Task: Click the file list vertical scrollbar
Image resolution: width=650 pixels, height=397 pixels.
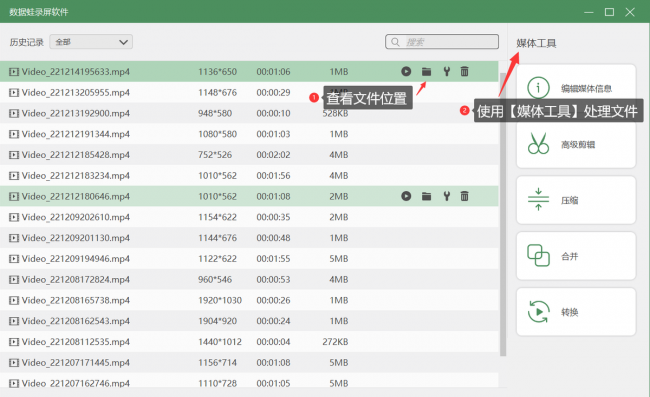Action: 503,215
